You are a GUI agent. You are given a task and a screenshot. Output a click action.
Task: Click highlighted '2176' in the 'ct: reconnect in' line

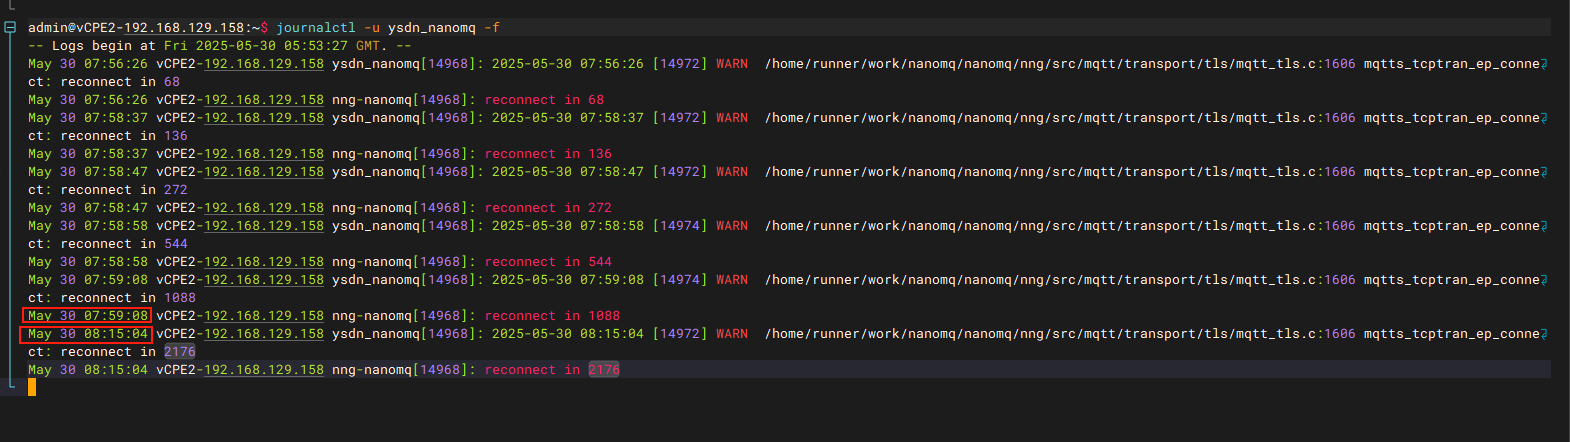pyautogui.click(x=180, y=352)
